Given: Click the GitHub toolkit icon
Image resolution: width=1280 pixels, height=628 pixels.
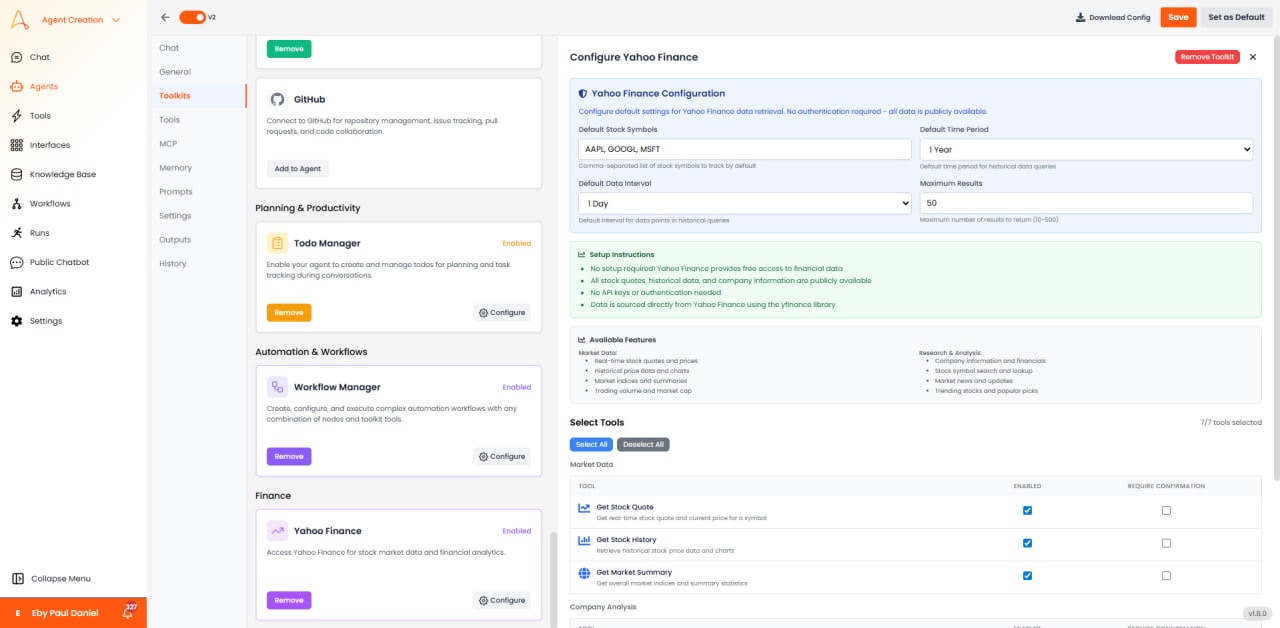Looking at the screenshot, I should click(277, 99).
